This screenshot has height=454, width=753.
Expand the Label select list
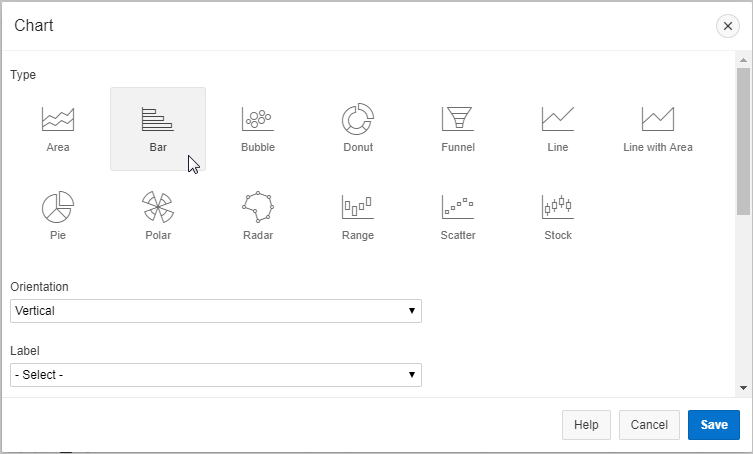(x=216, y=375)
